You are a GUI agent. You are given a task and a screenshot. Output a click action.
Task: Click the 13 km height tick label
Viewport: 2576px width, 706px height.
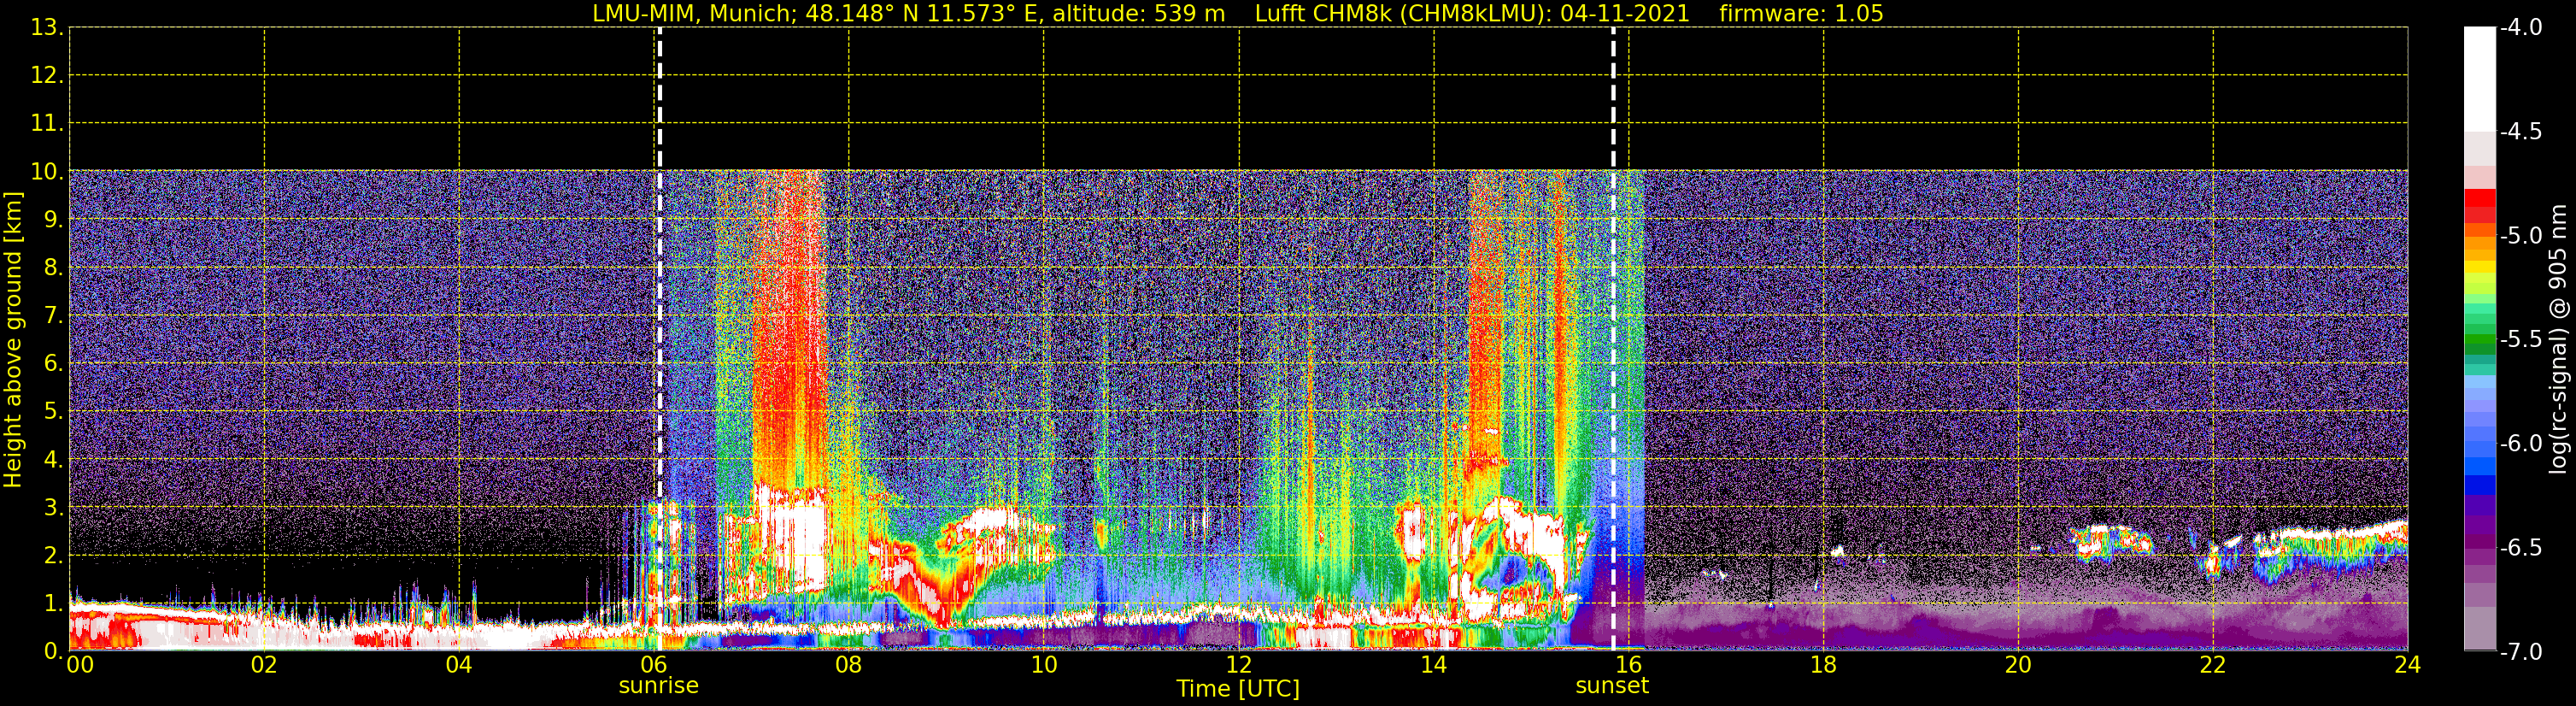pyautogui.click(x=47, y=28)
